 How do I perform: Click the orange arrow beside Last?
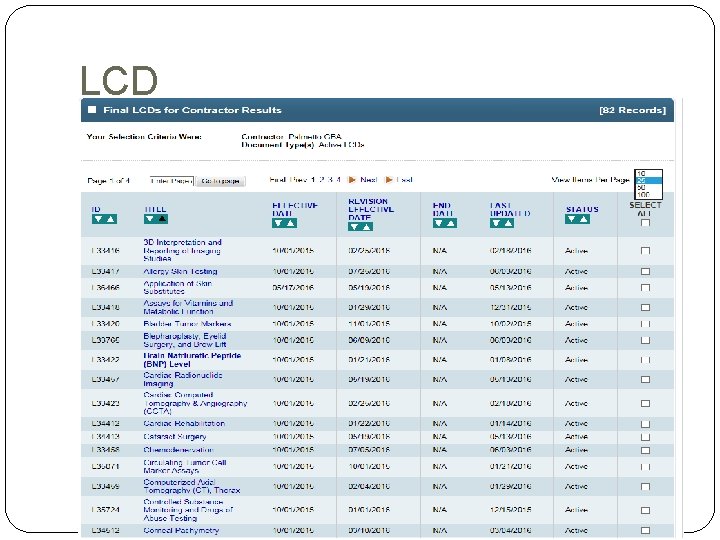coord(389,180)
